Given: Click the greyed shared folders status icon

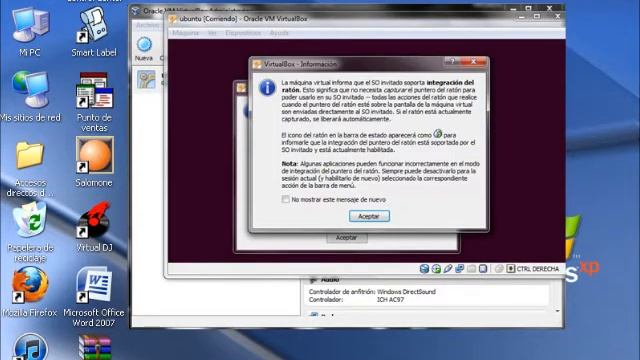Looking at the screenshot, I should (471, 269).
